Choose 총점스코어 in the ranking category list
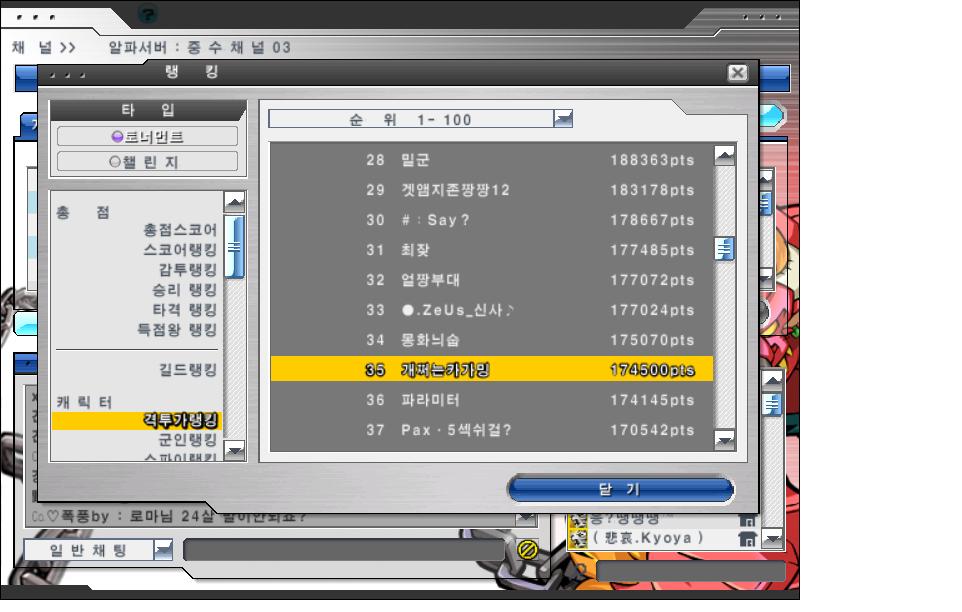 [180, 230]
